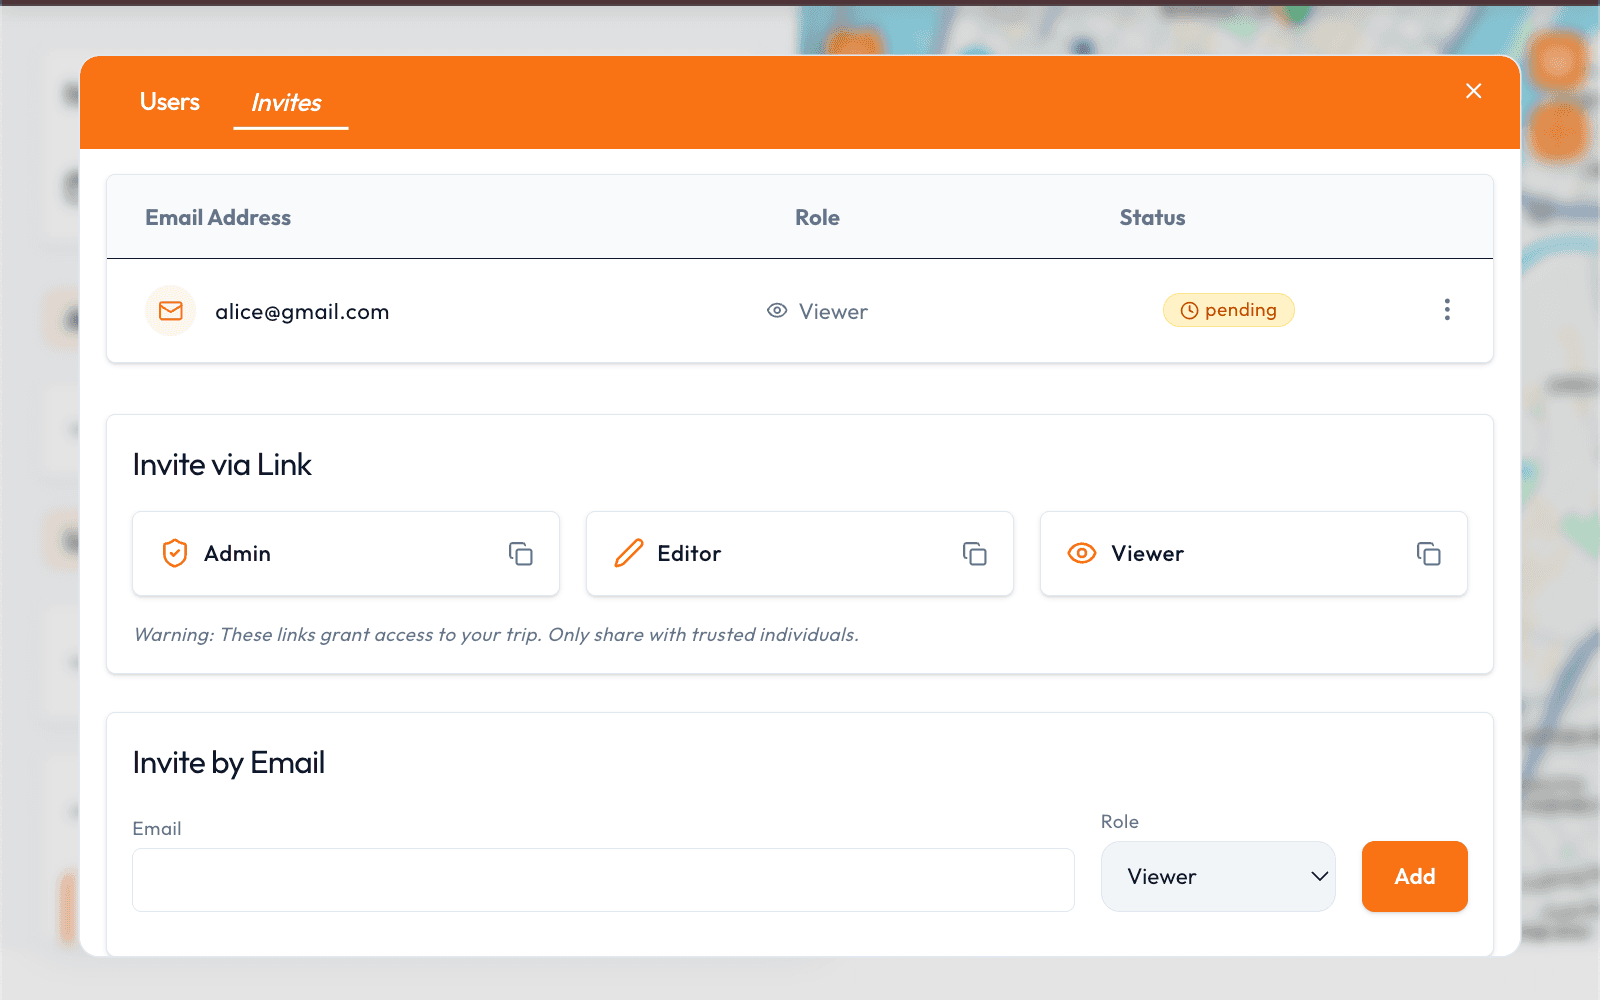Image resolution: width=1600 pixels, height=1000 pixels.
Task: Close the invites dialog
Action: (1474, 91)
